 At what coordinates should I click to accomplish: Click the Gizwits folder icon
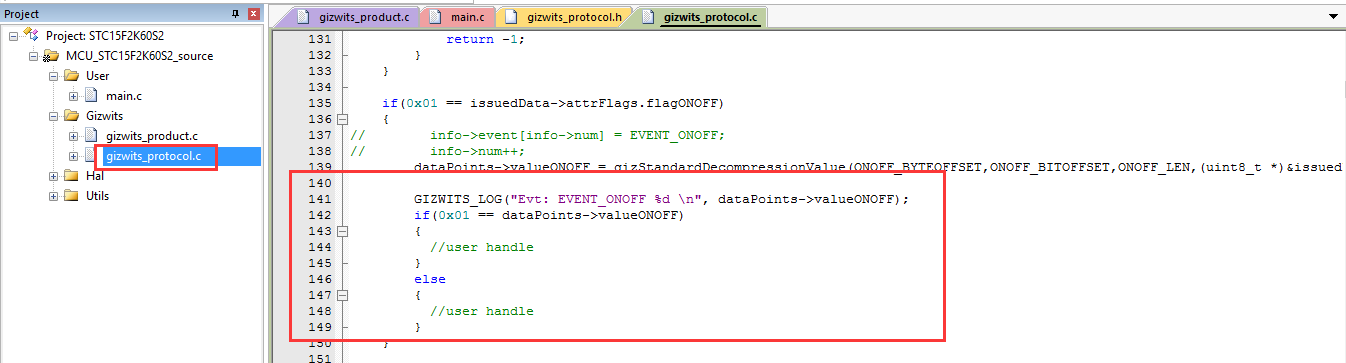coord(71,115)
